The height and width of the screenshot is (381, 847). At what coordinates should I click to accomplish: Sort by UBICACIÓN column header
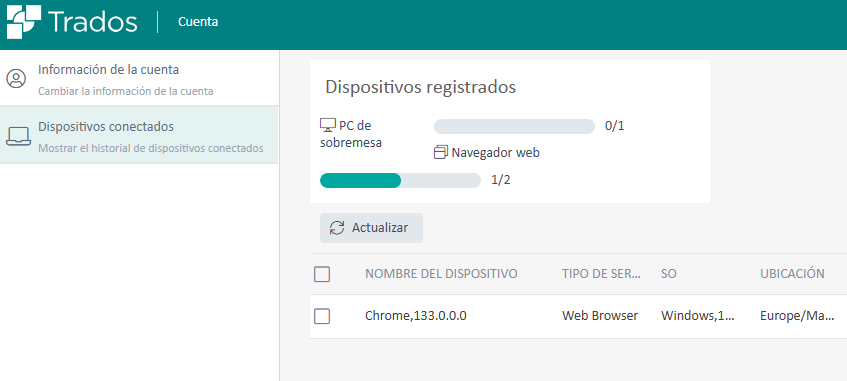coord(792,273)
